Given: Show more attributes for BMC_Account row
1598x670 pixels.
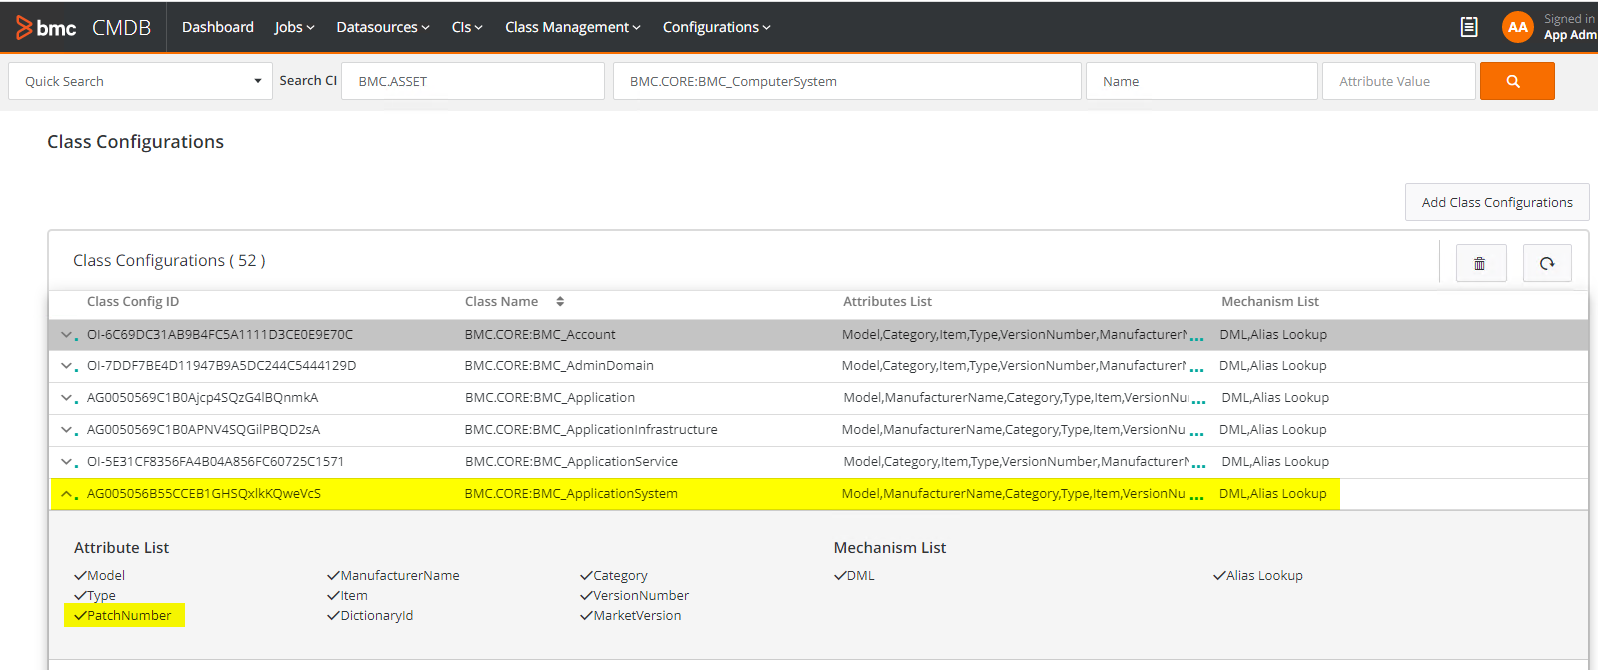Looking at the screenshot, I should (1196, 338).
